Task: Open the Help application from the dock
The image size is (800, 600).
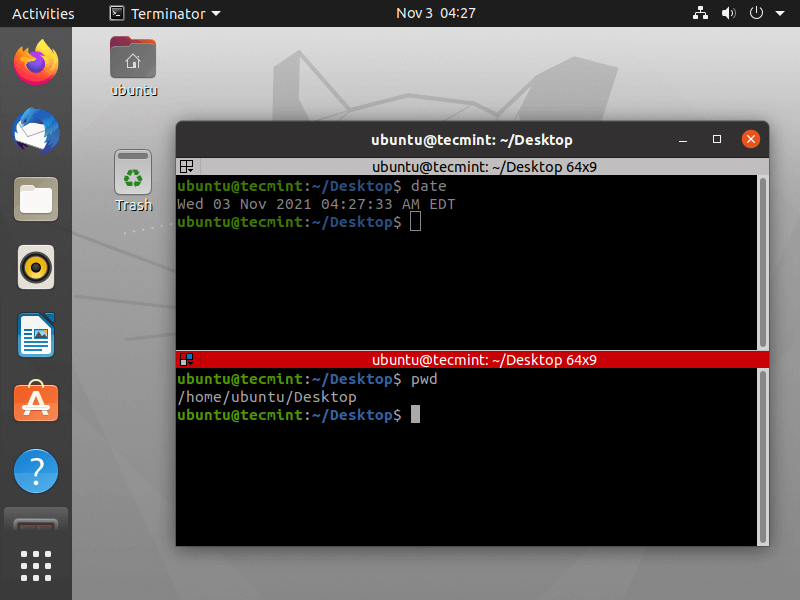Action: point(35,471)
